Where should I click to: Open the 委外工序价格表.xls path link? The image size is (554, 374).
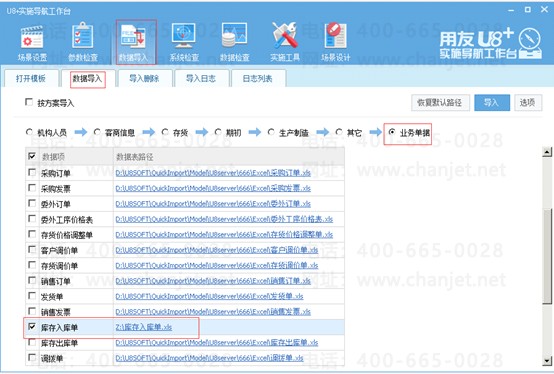point(224,219)
